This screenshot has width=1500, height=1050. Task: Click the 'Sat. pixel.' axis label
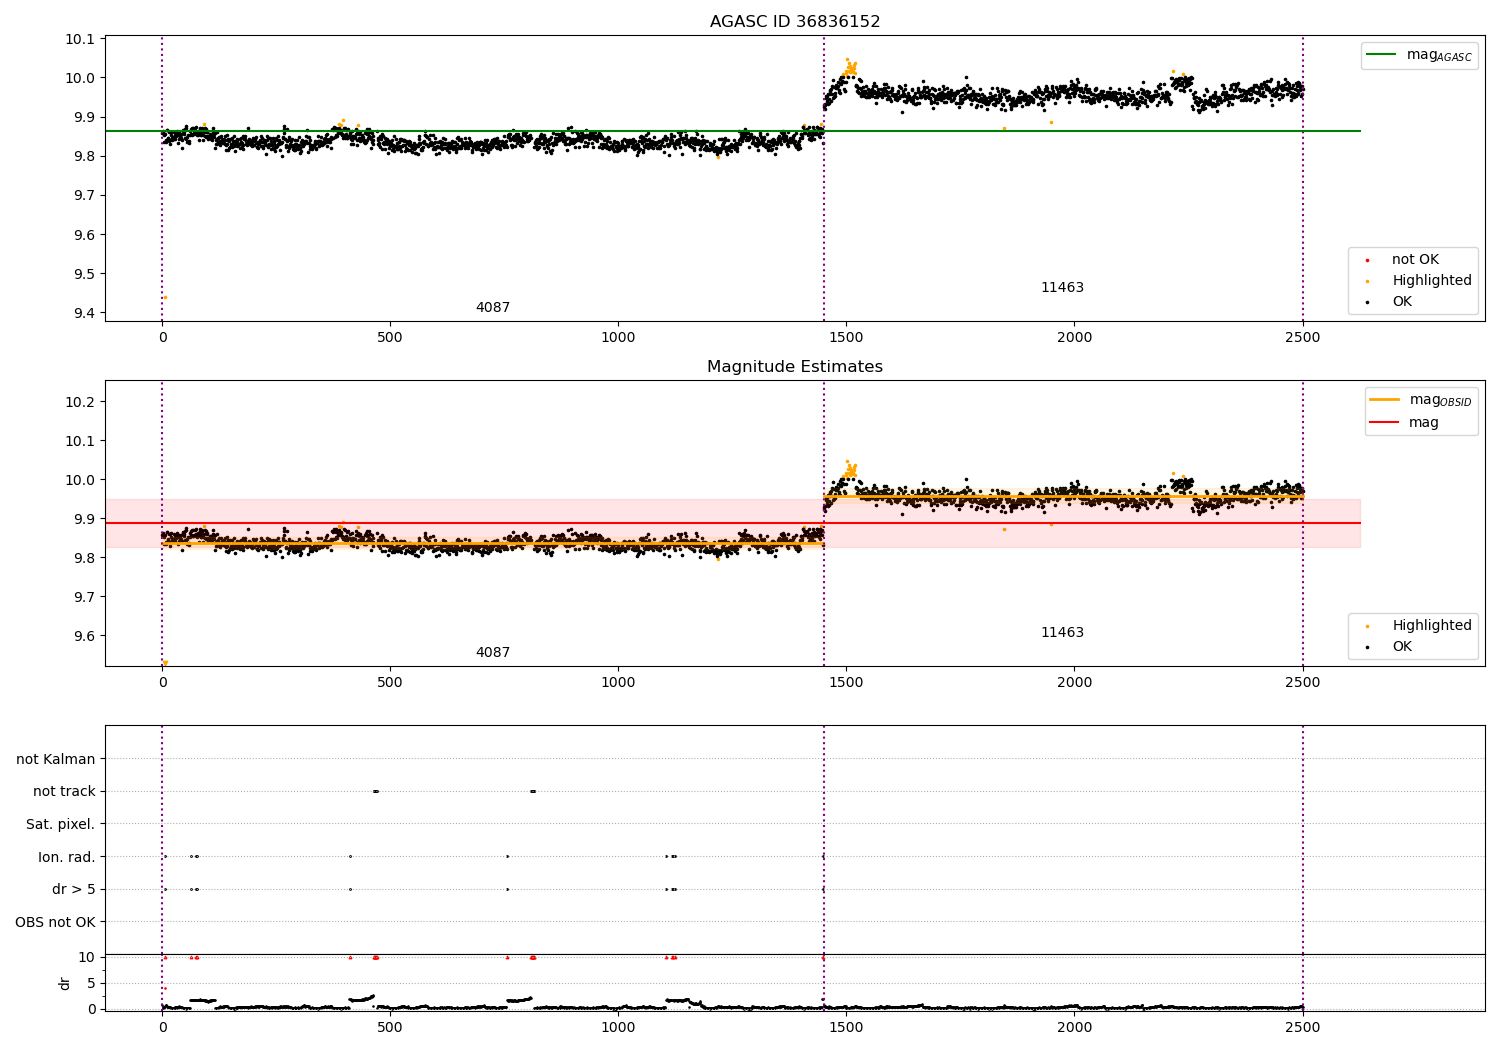[x=61, y=825]
